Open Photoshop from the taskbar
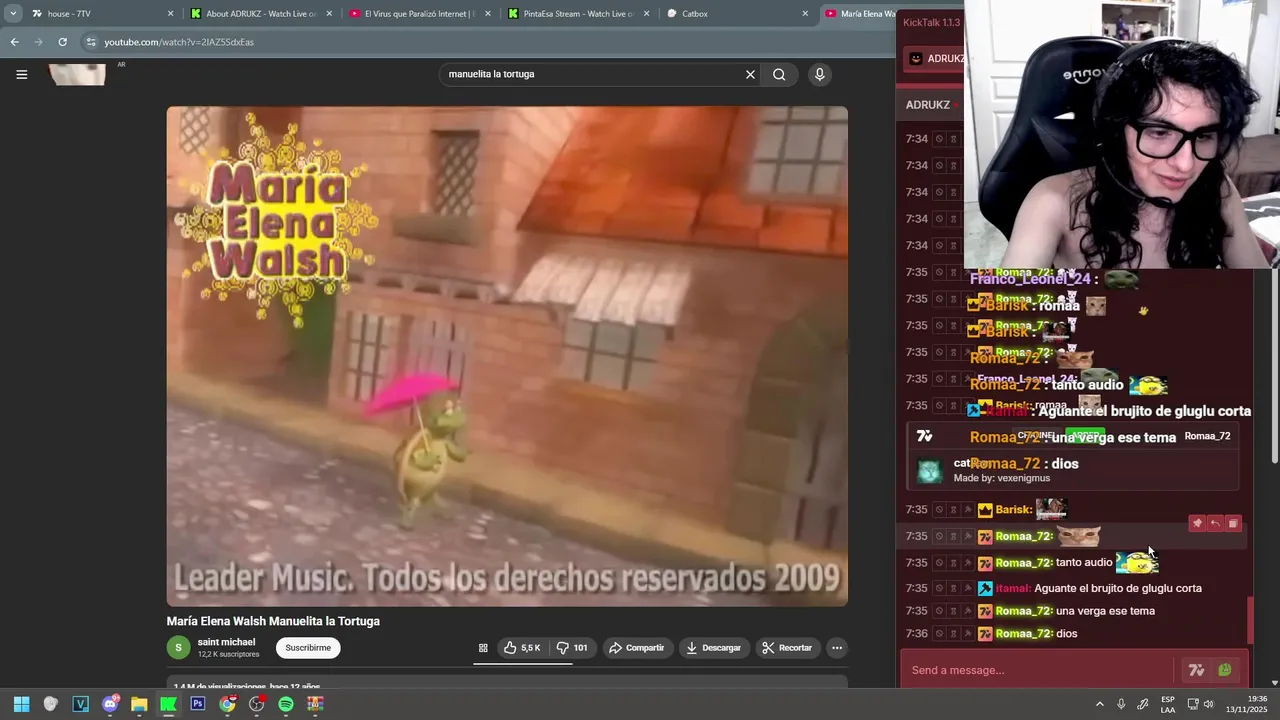Viewport: 1280px width, 720px height. pos(198,704)
